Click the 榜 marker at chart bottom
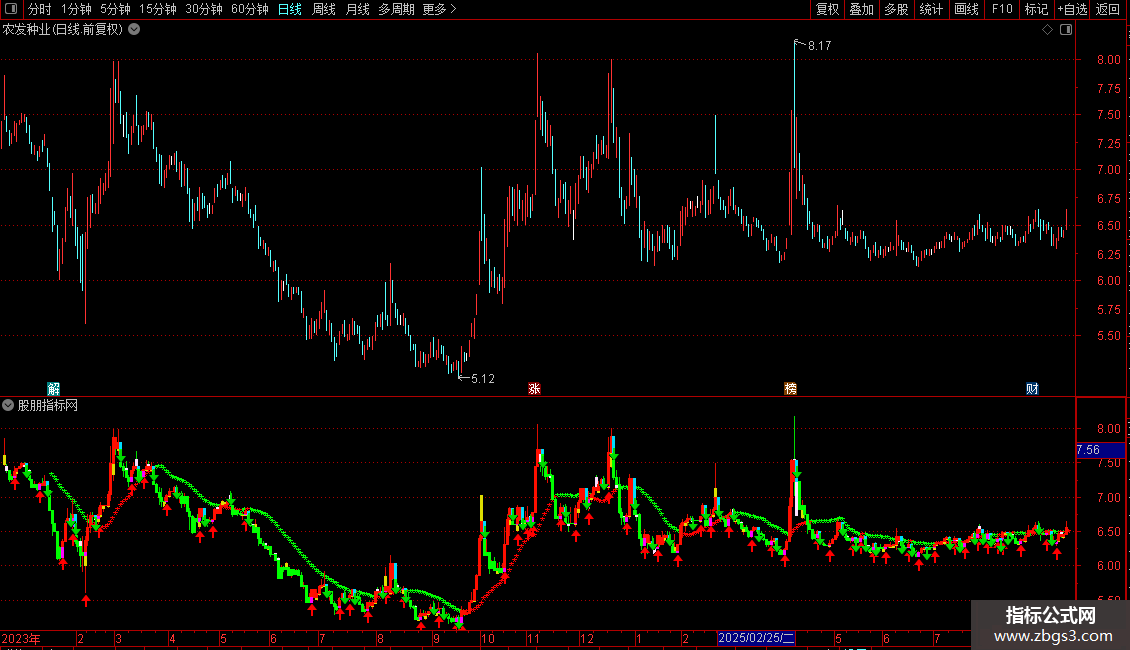 [791, 388]
